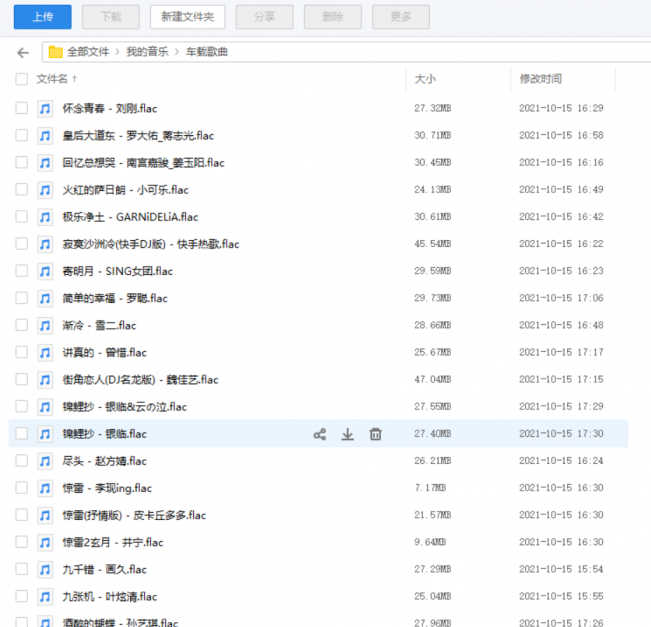Click music icon of 寂寞沙洲冷 file
Screen dimensions: 651x627
(x=45, y=244)
